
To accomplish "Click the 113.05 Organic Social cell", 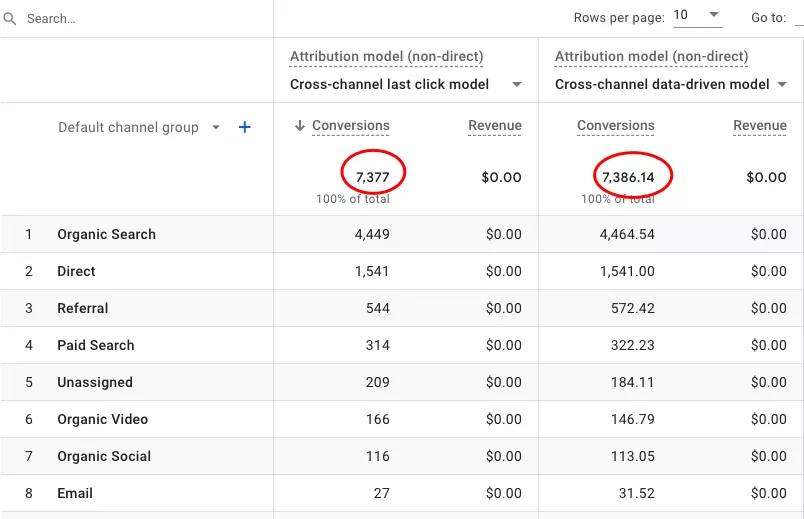I will (633, 456).
